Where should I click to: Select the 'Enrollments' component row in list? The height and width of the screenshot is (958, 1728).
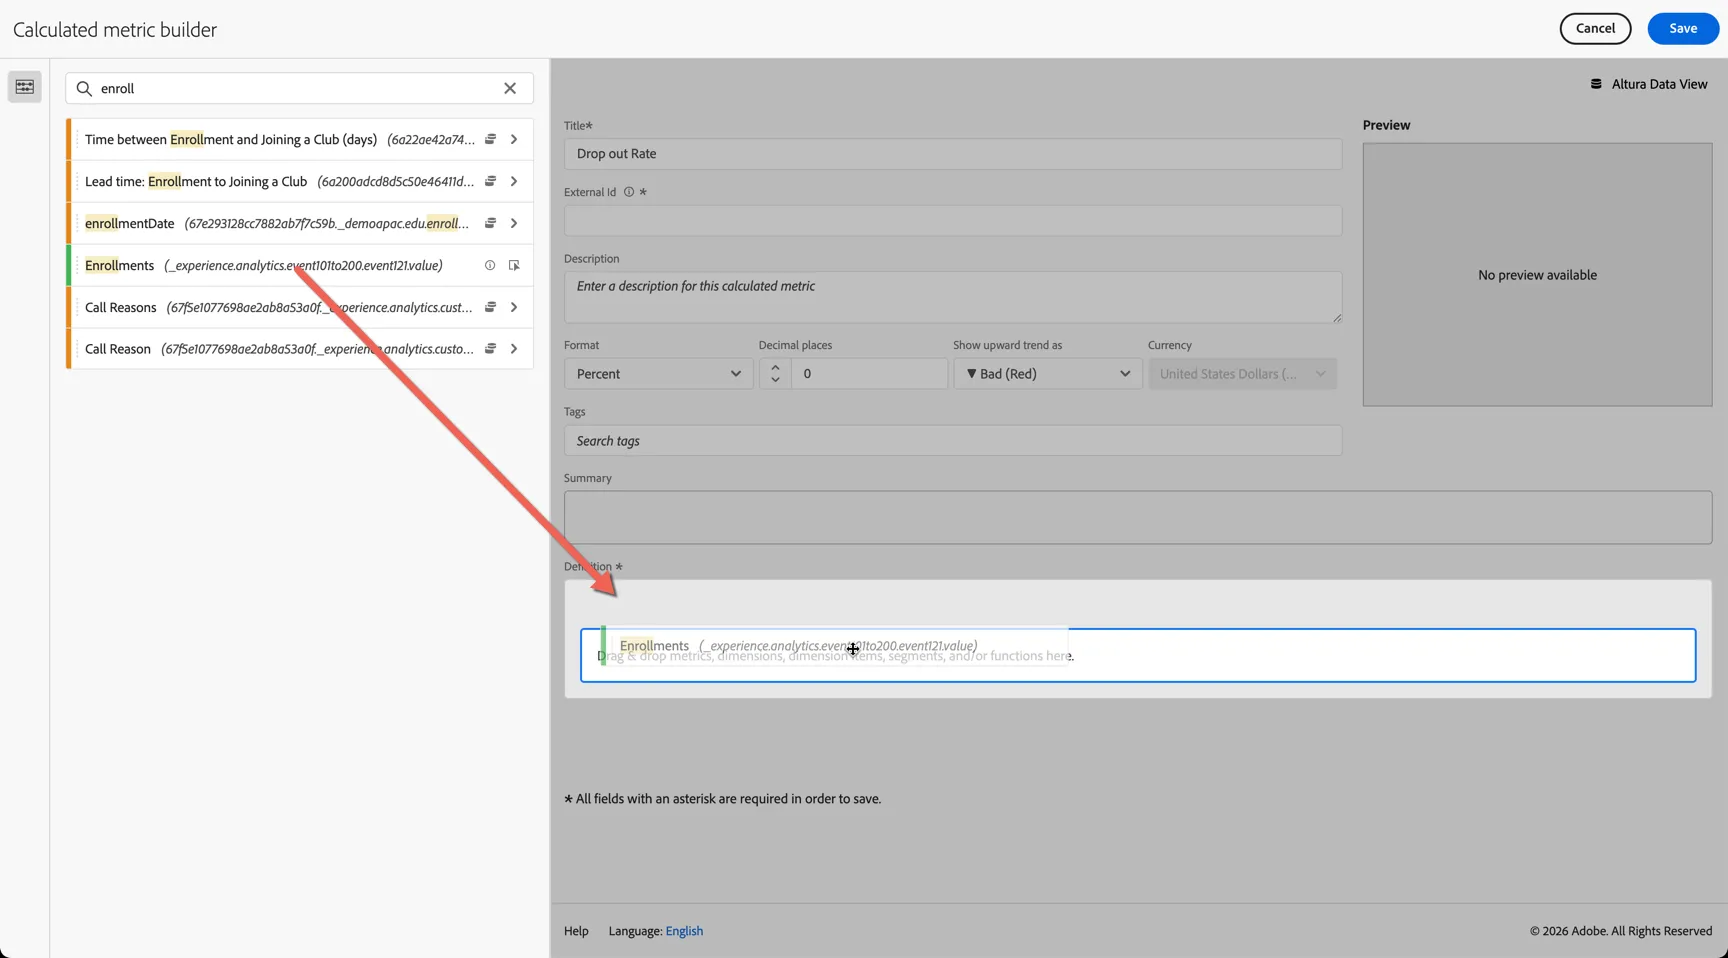pyautogui.click(x=299, y=265)
